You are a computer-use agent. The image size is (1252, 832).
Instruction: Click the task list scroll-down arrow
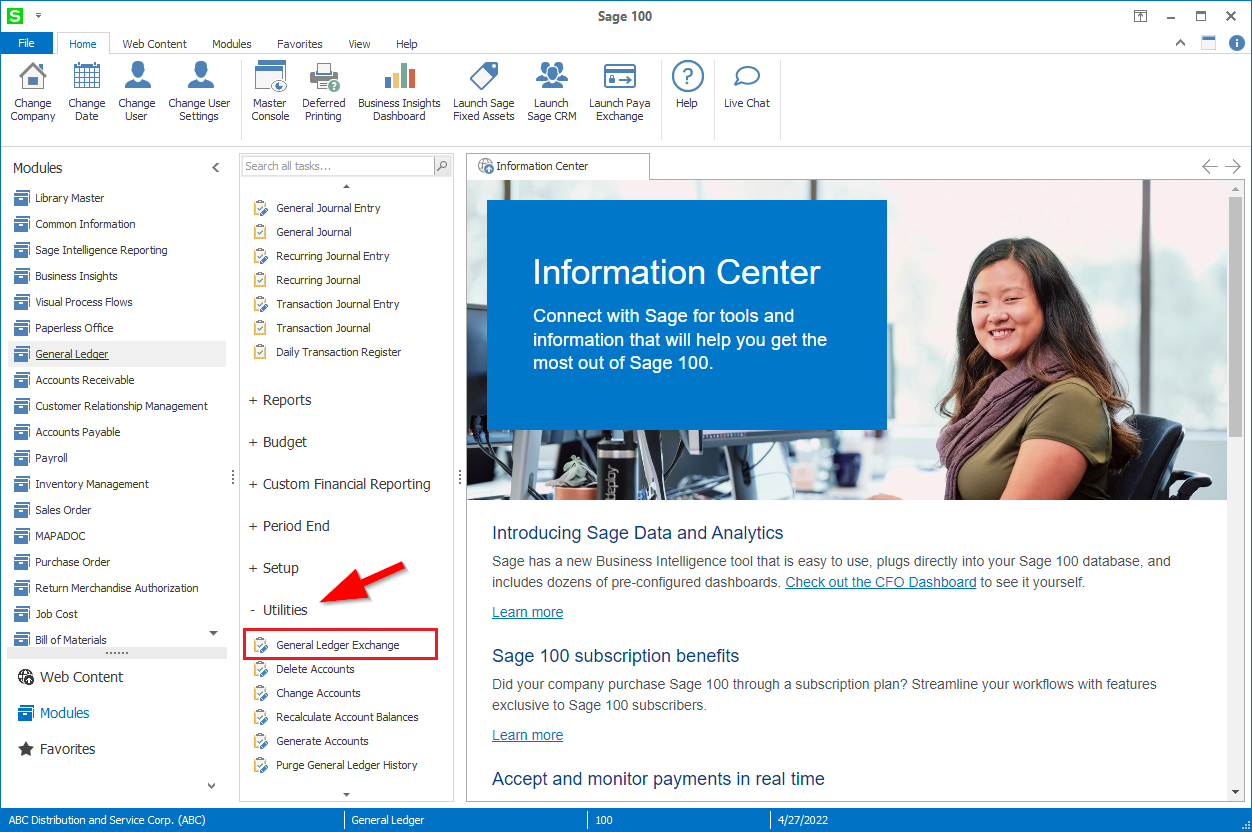coord(347,794)
